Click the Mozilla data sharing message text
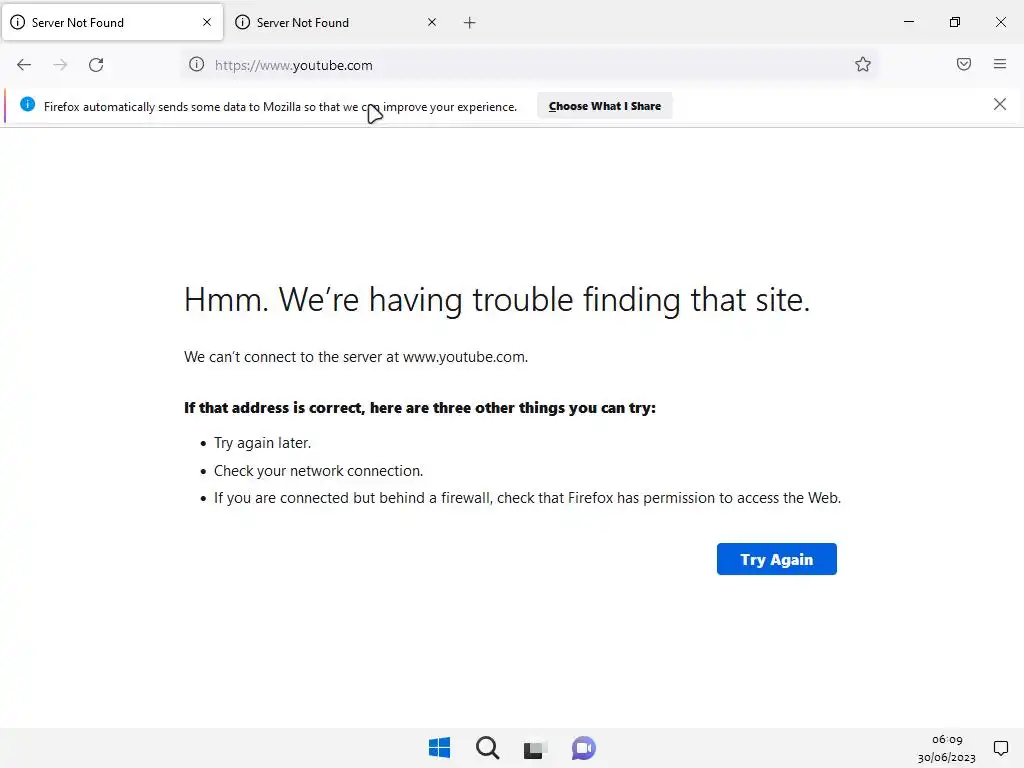The width and height of the screenshot is (1024, 768). coord(280,106)
